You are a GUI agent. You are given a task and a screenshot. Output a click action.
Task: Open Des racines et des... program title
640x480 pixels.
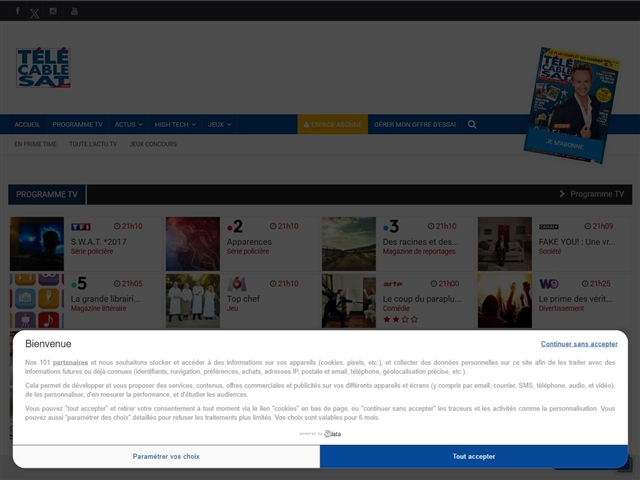click(420, 242)
